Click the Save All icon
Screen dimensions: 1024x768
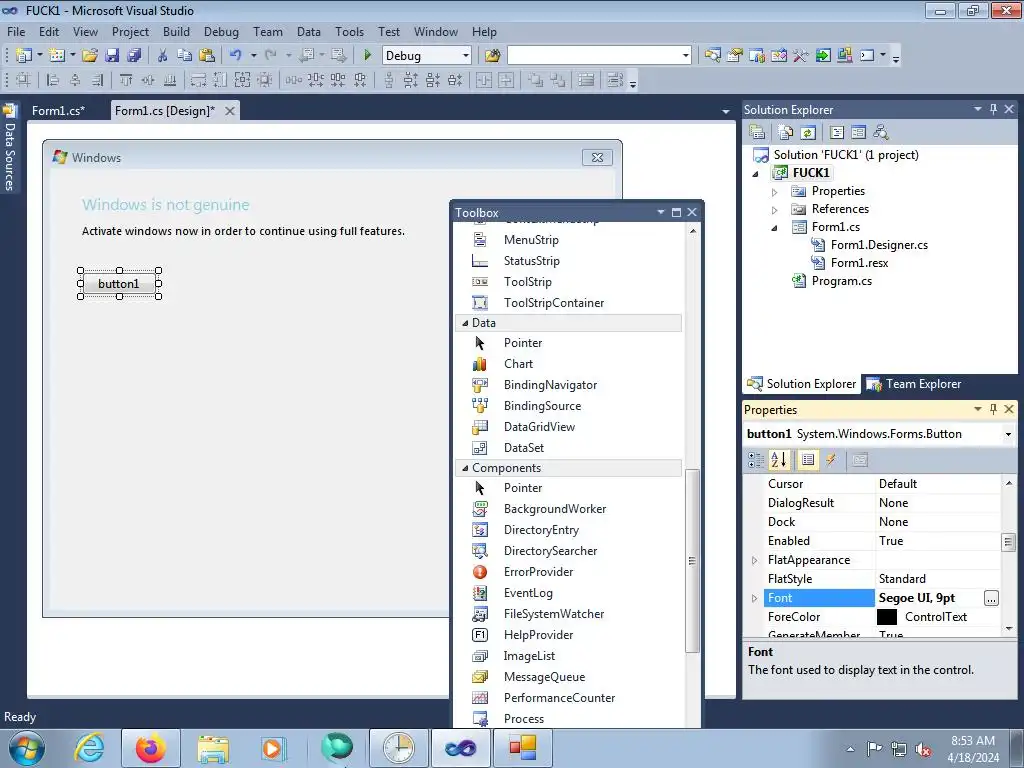click(x=134, y=56)
